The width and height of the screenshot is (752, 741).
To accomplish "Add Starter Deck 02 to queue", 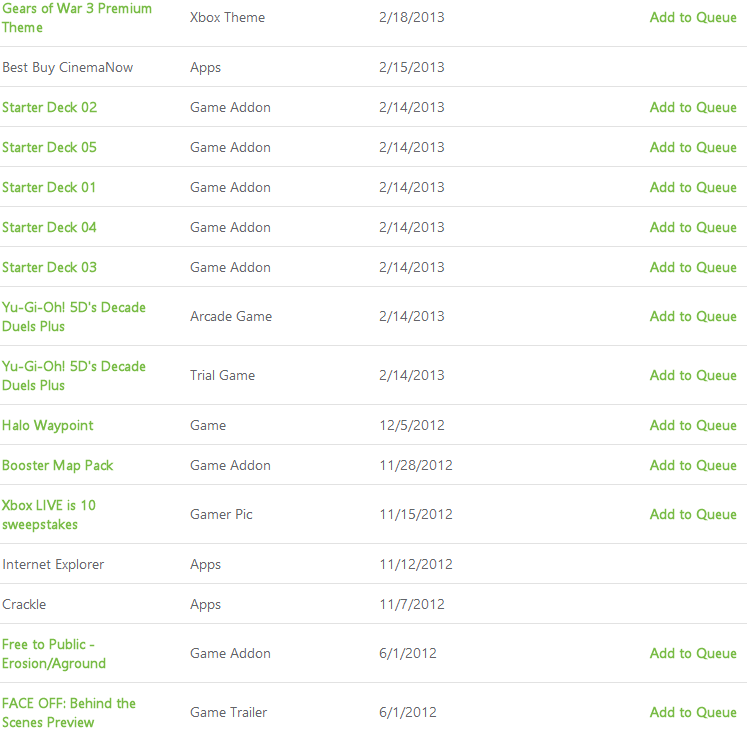I will click(693, 107).
